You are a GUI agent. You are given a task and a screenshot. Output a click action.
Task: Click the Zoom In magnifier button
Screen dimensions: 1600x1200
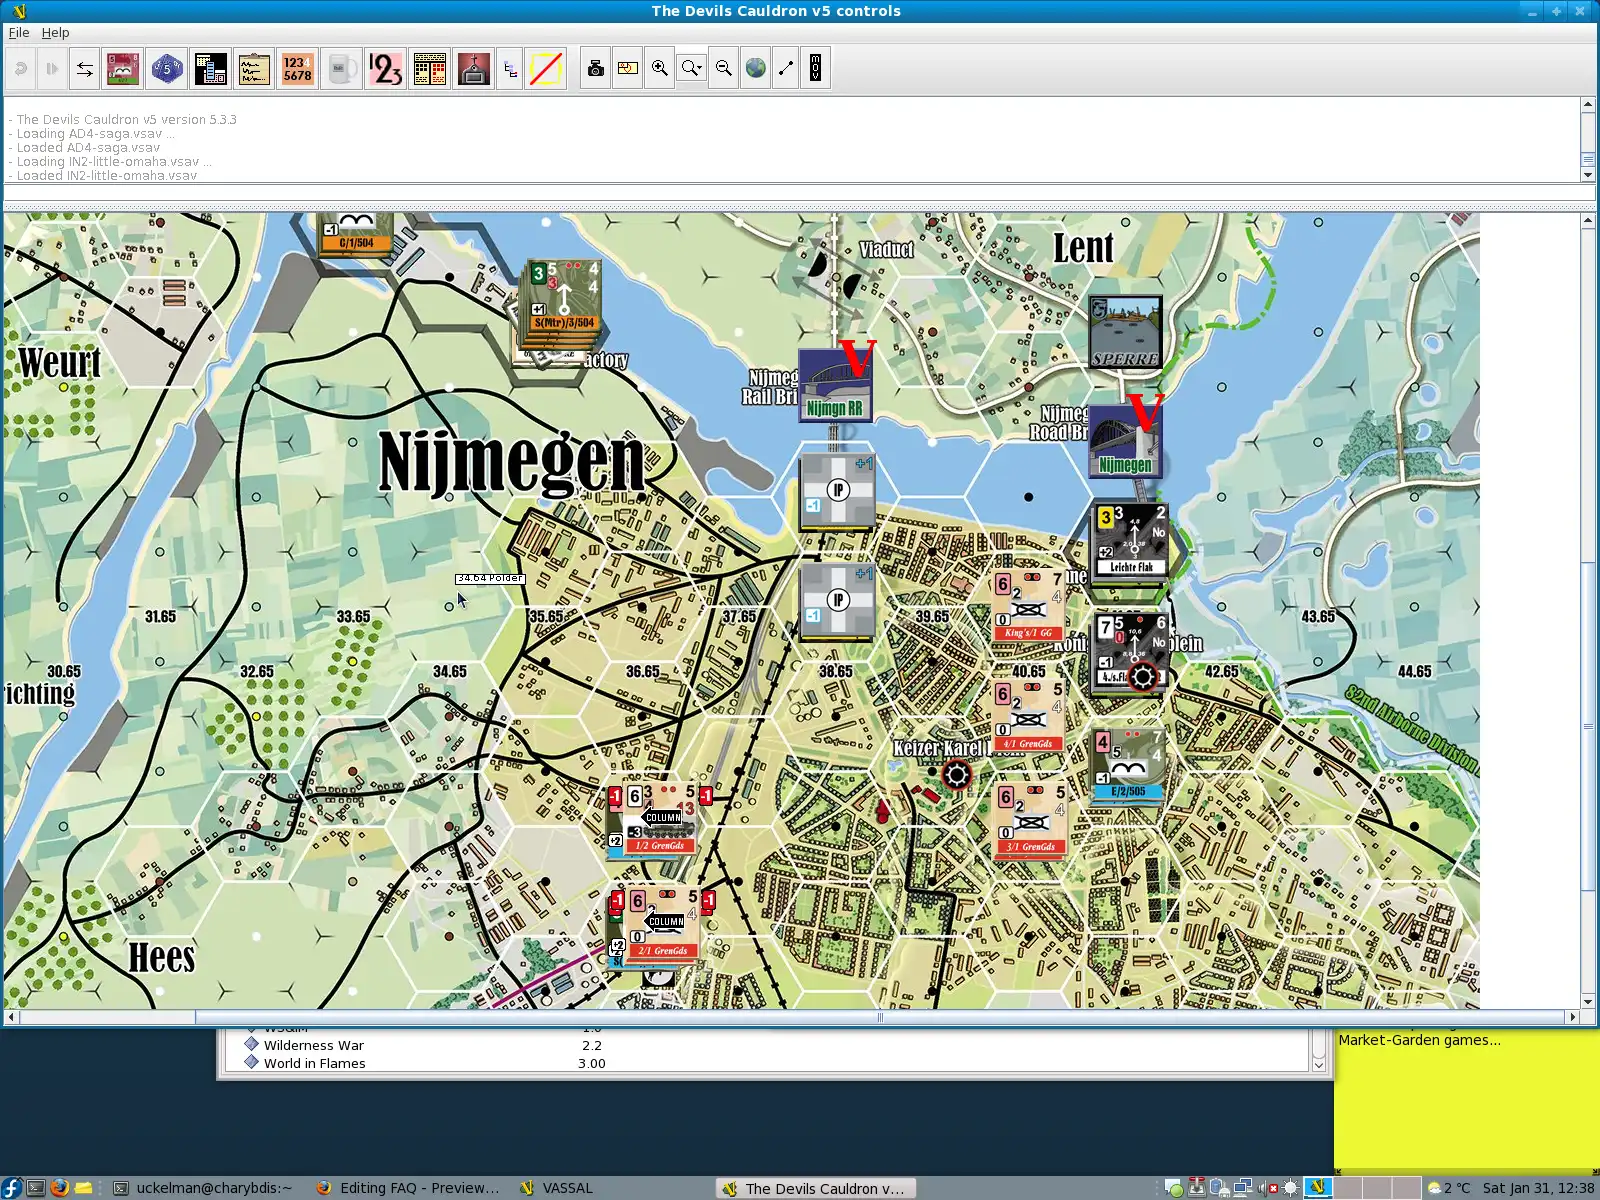659,68
